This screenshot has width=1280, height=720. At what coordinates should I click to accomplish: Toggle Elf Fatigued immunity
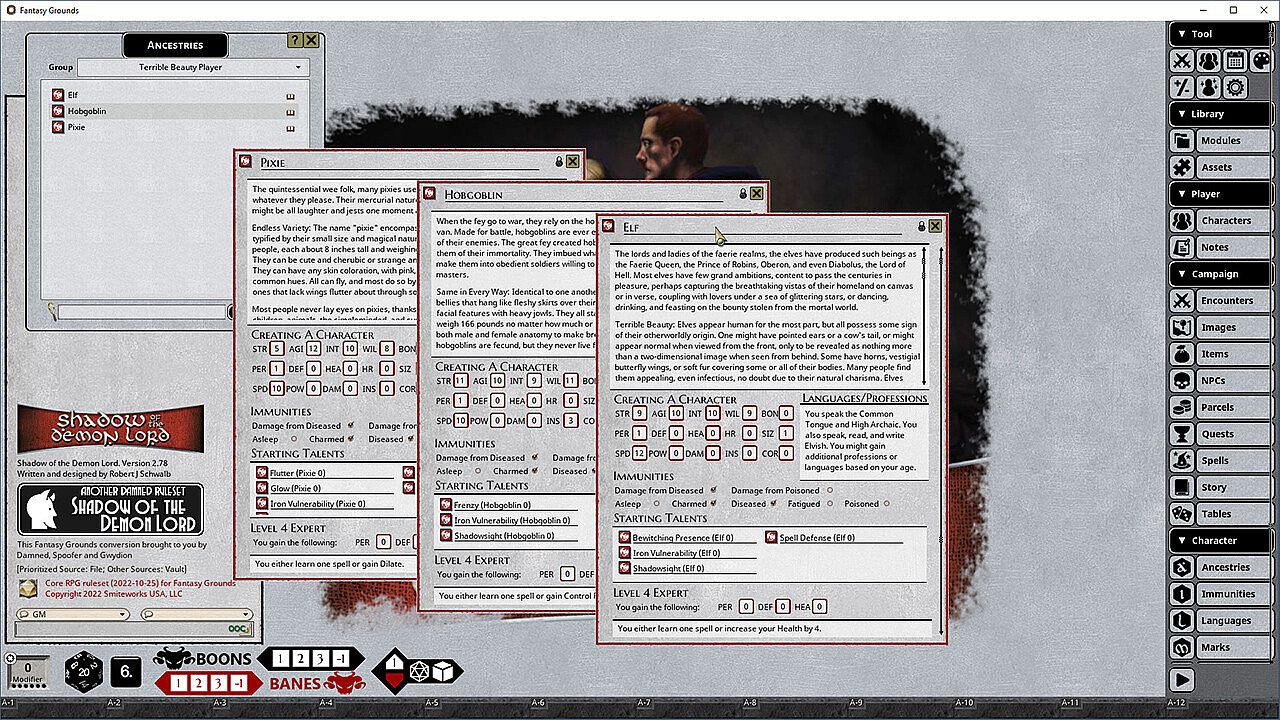tap(830, 504)
